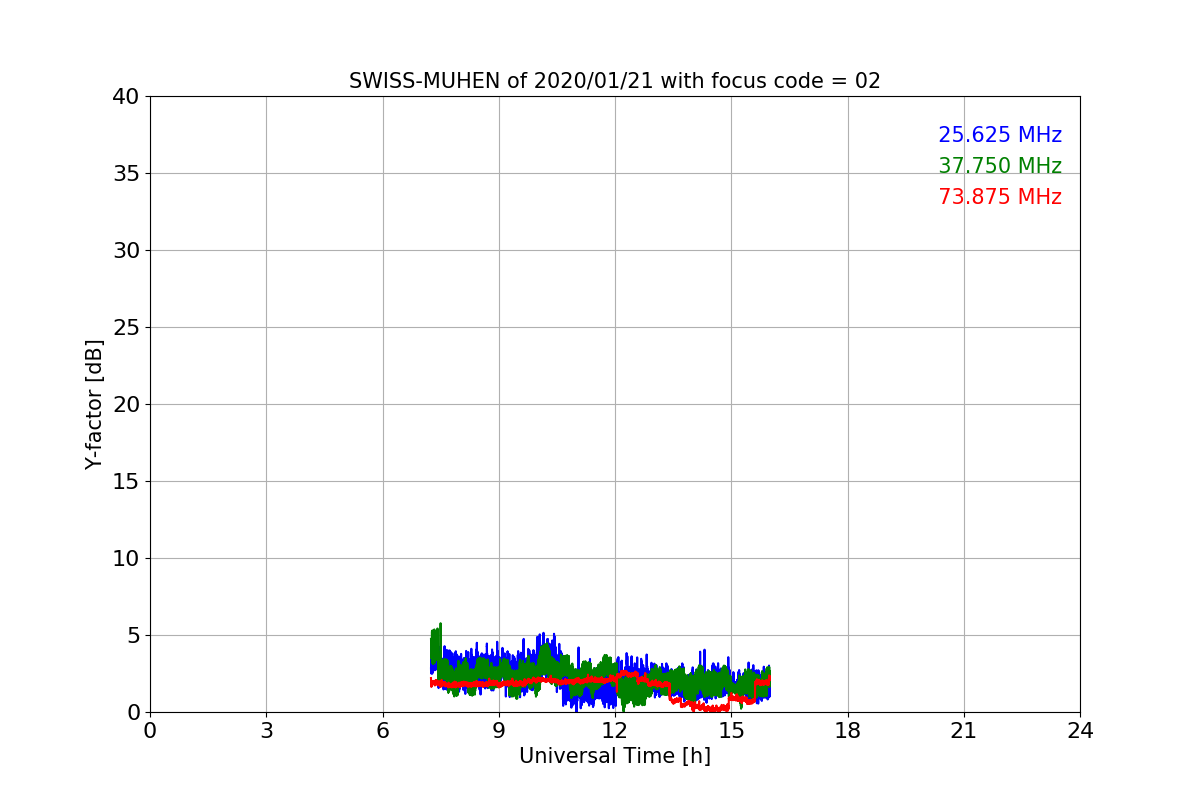Click the Universal Time [h] axis label
Viewport: 1200px width, 800px height.
pyautogui.click(x=614, y=756)
